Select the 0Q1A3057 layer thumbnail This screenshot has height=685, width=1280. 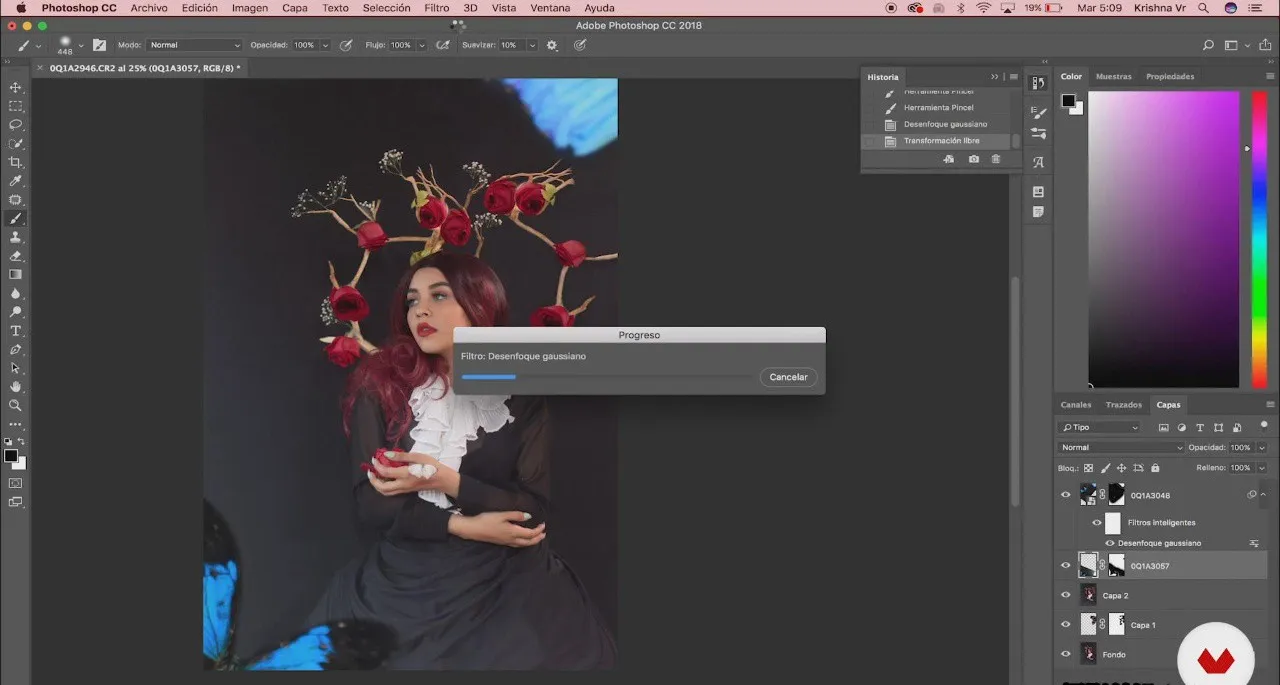[x=1088, y=566]
